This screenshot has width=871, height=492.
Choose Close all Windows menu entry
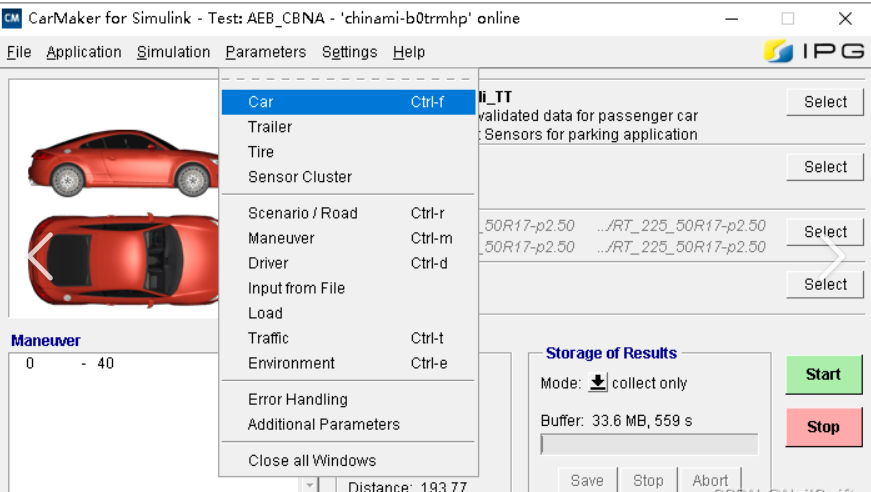coord(348,460)
